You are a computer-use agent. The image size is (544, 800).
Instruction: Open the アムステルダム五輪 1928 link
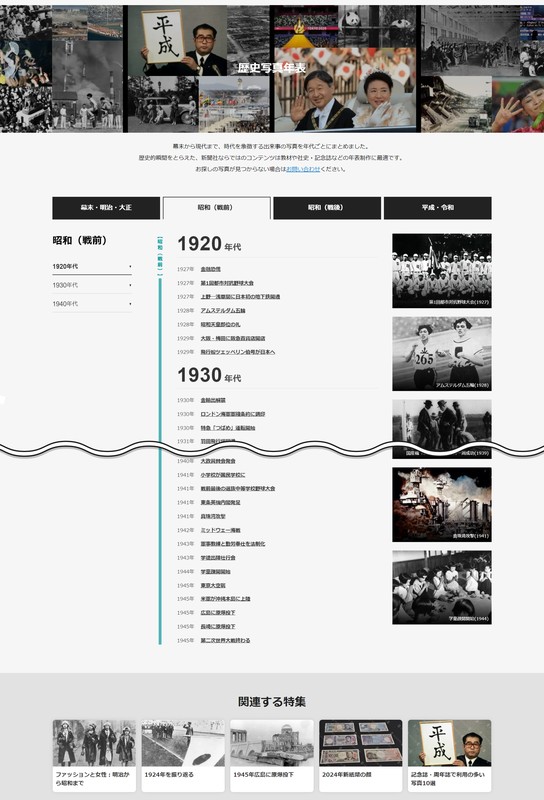coord(223,310)
